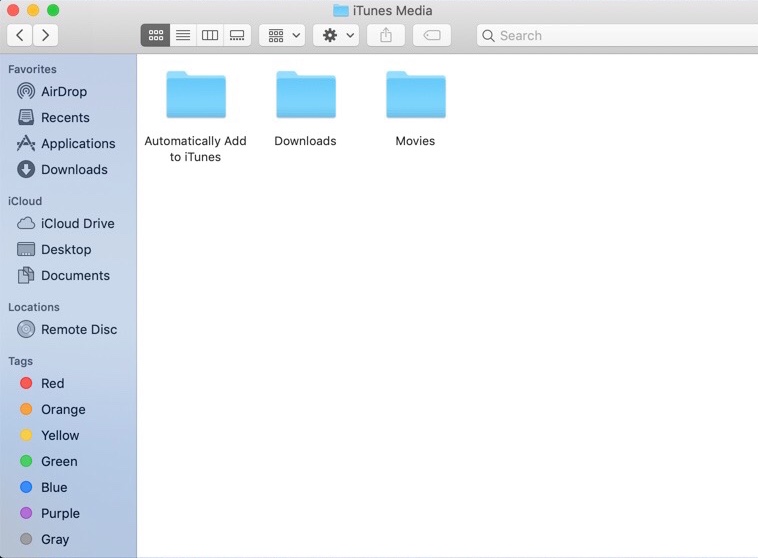This screenshot has width=758, height=558.
Task: Select the Yellow tag dot
Action: tap(26, 435)
